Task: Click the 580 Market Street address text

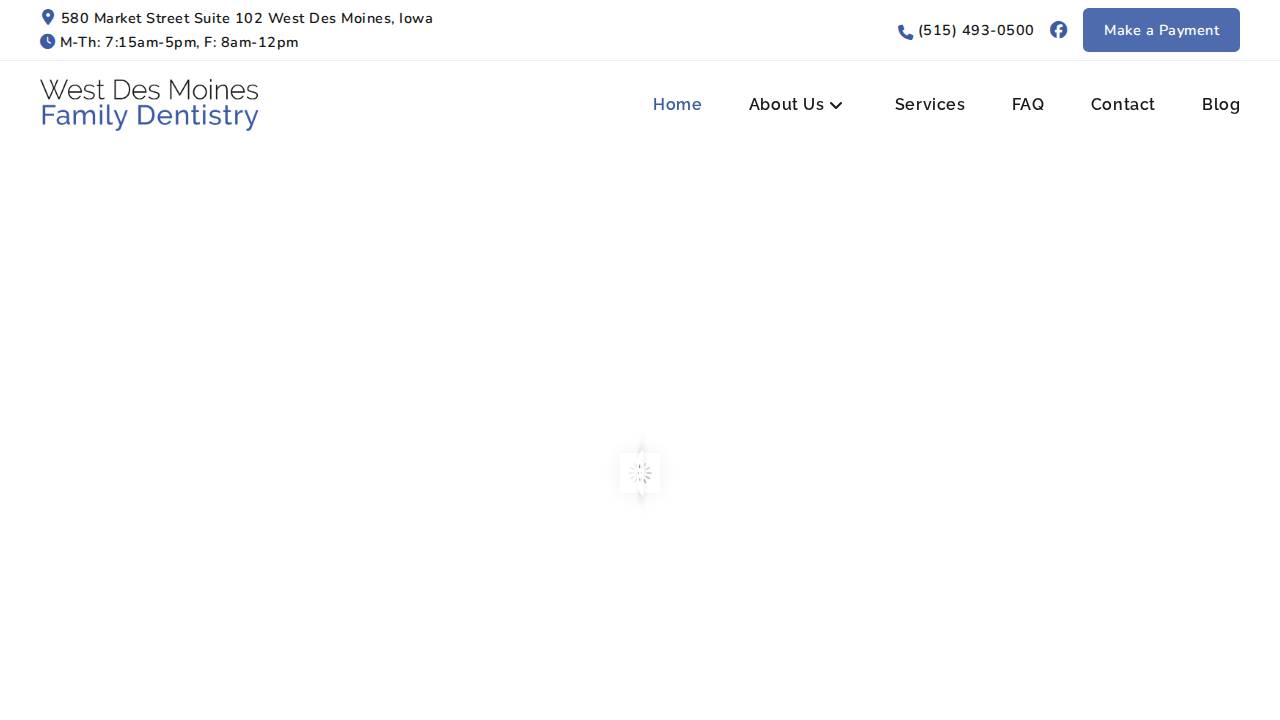Action: point(246,18)
